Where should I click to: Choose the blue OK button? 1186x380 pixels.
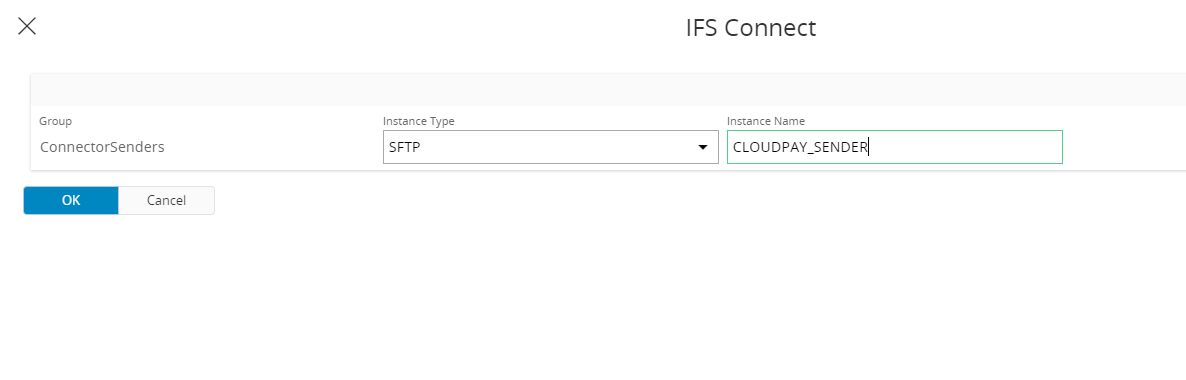pos(71,201)
